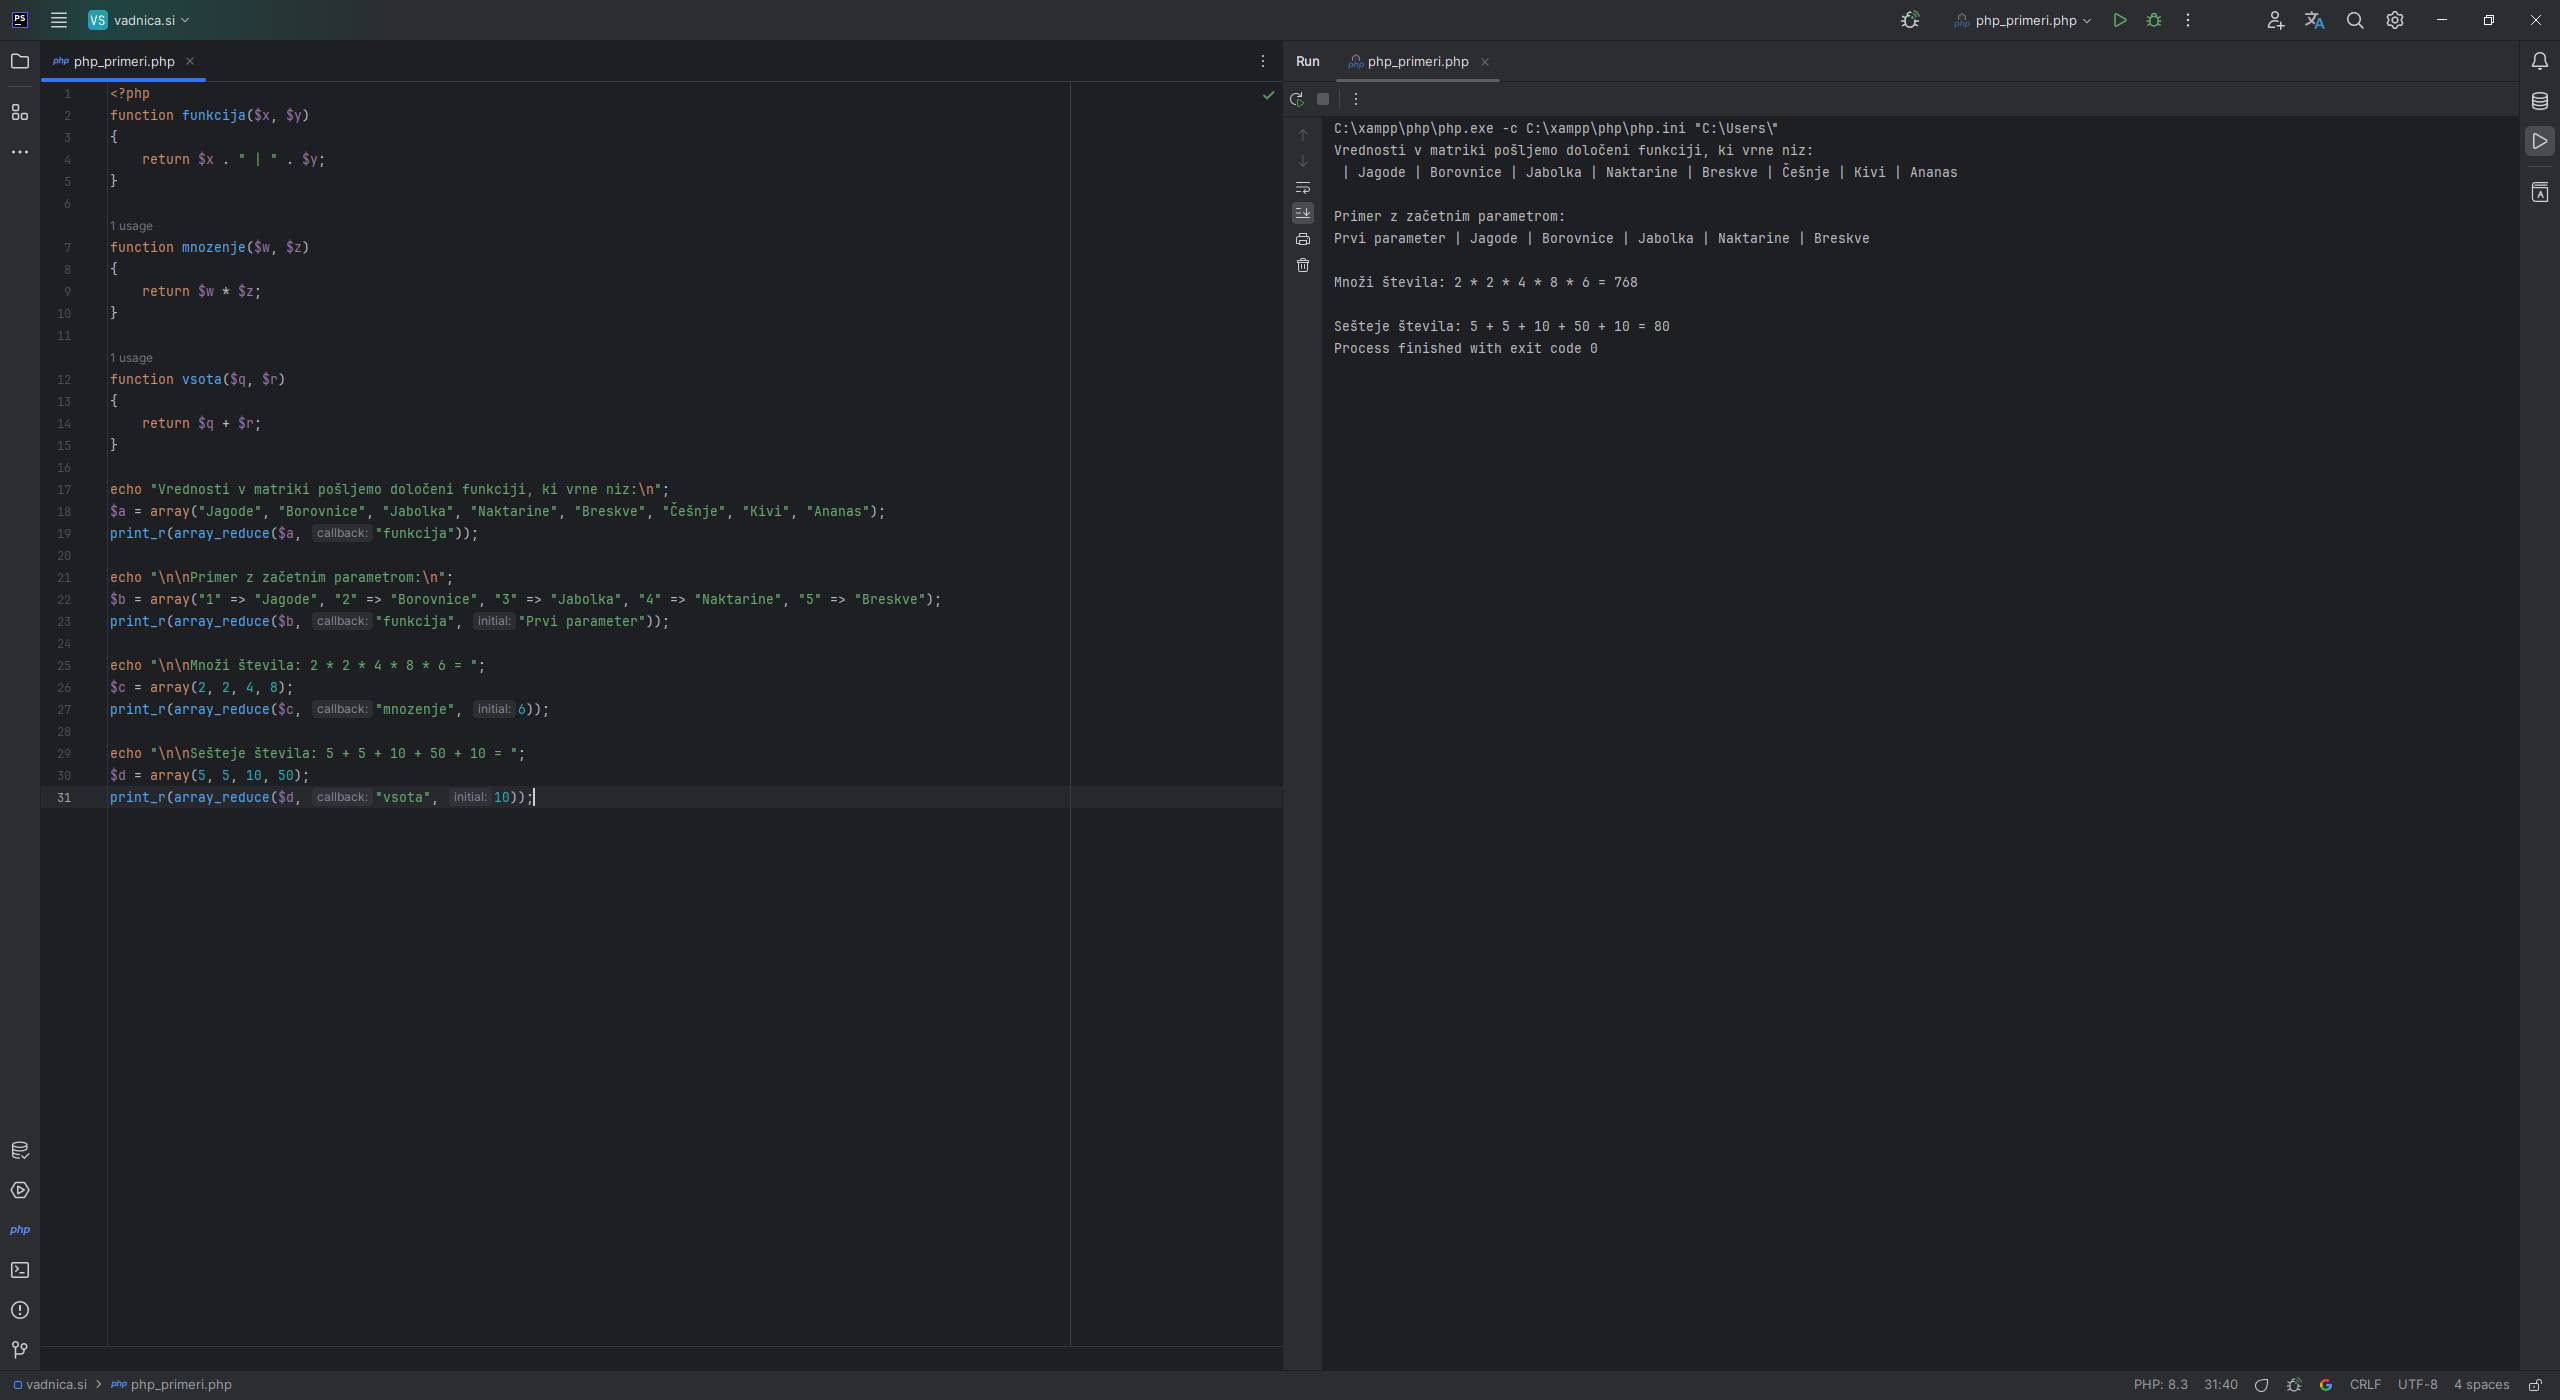Open the main hamburger menu
Screen dimensions: 2560x1400
tap(59, 19)
